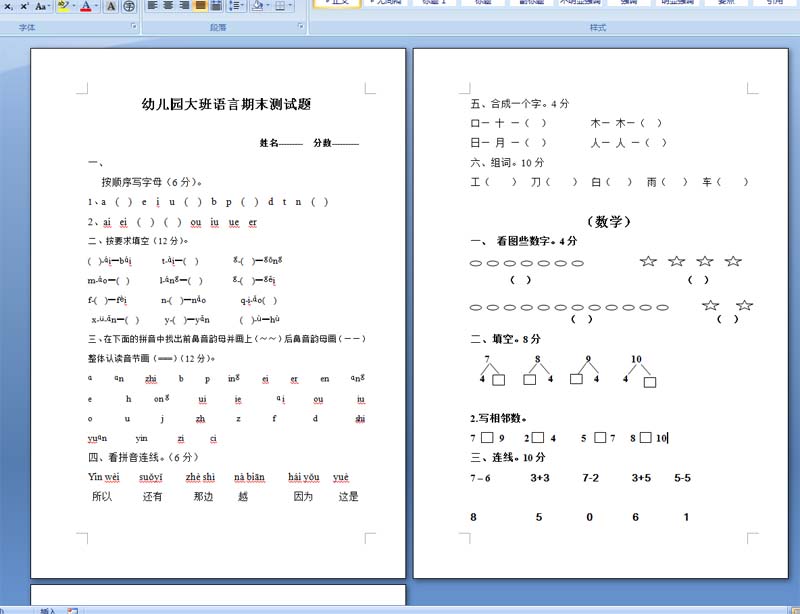Select the 无间隔 style
Viewport: 800px width, 614px height.
click(x=386, y=2)
